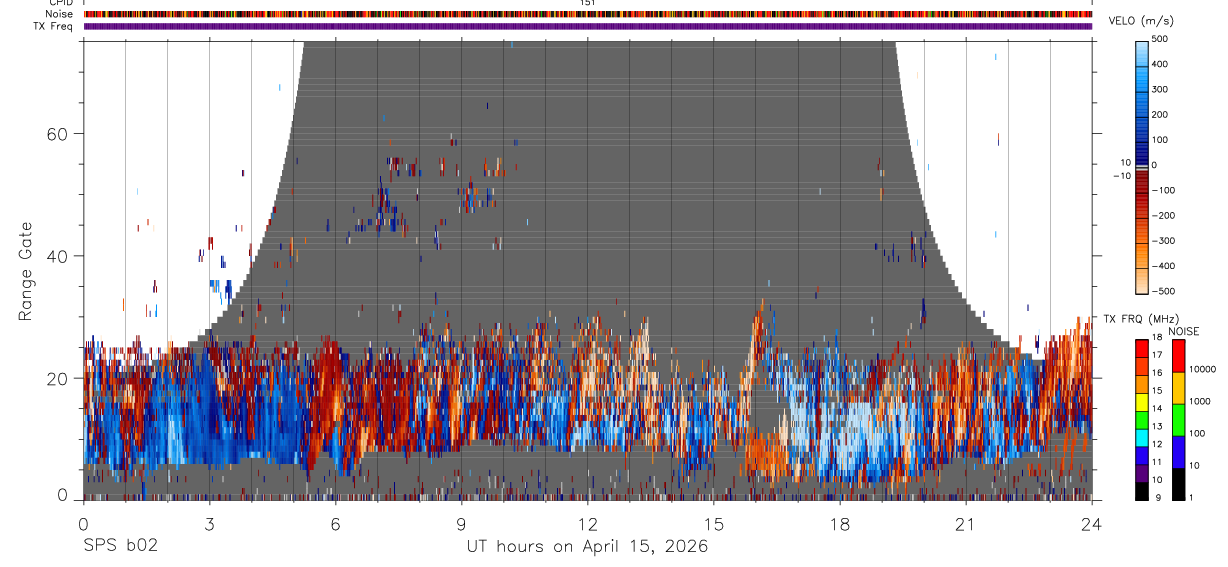Click the −10 marker left of velocity scale

pyautogui.click(x=1121, y=176)
